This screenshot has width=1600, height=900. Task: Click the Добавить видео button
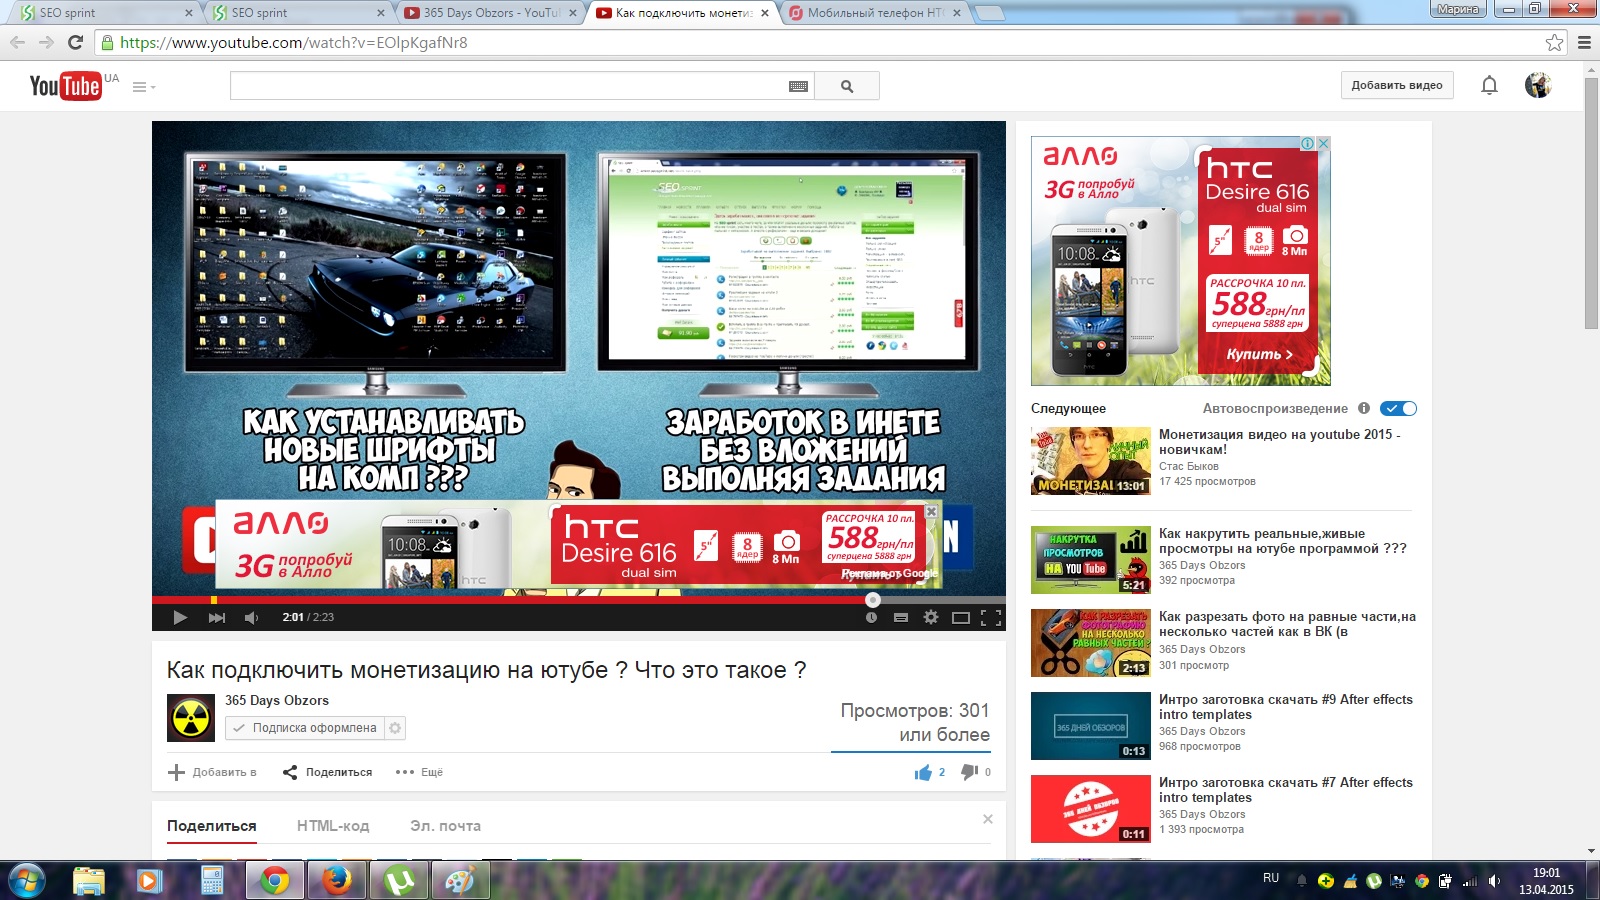tap(1397, 85)
